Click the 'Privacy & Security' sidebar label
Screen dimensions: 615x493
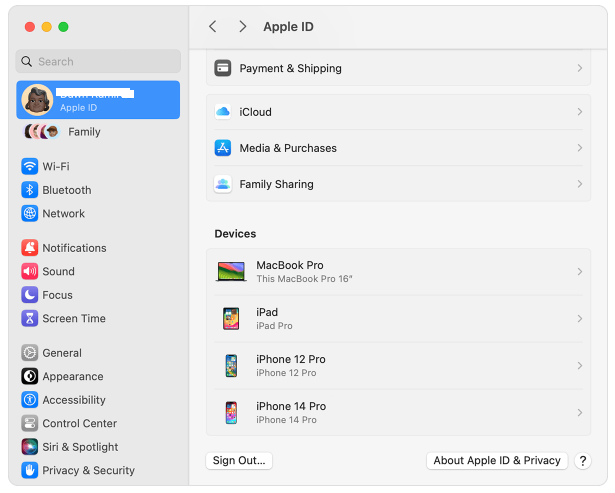point(89,470)
